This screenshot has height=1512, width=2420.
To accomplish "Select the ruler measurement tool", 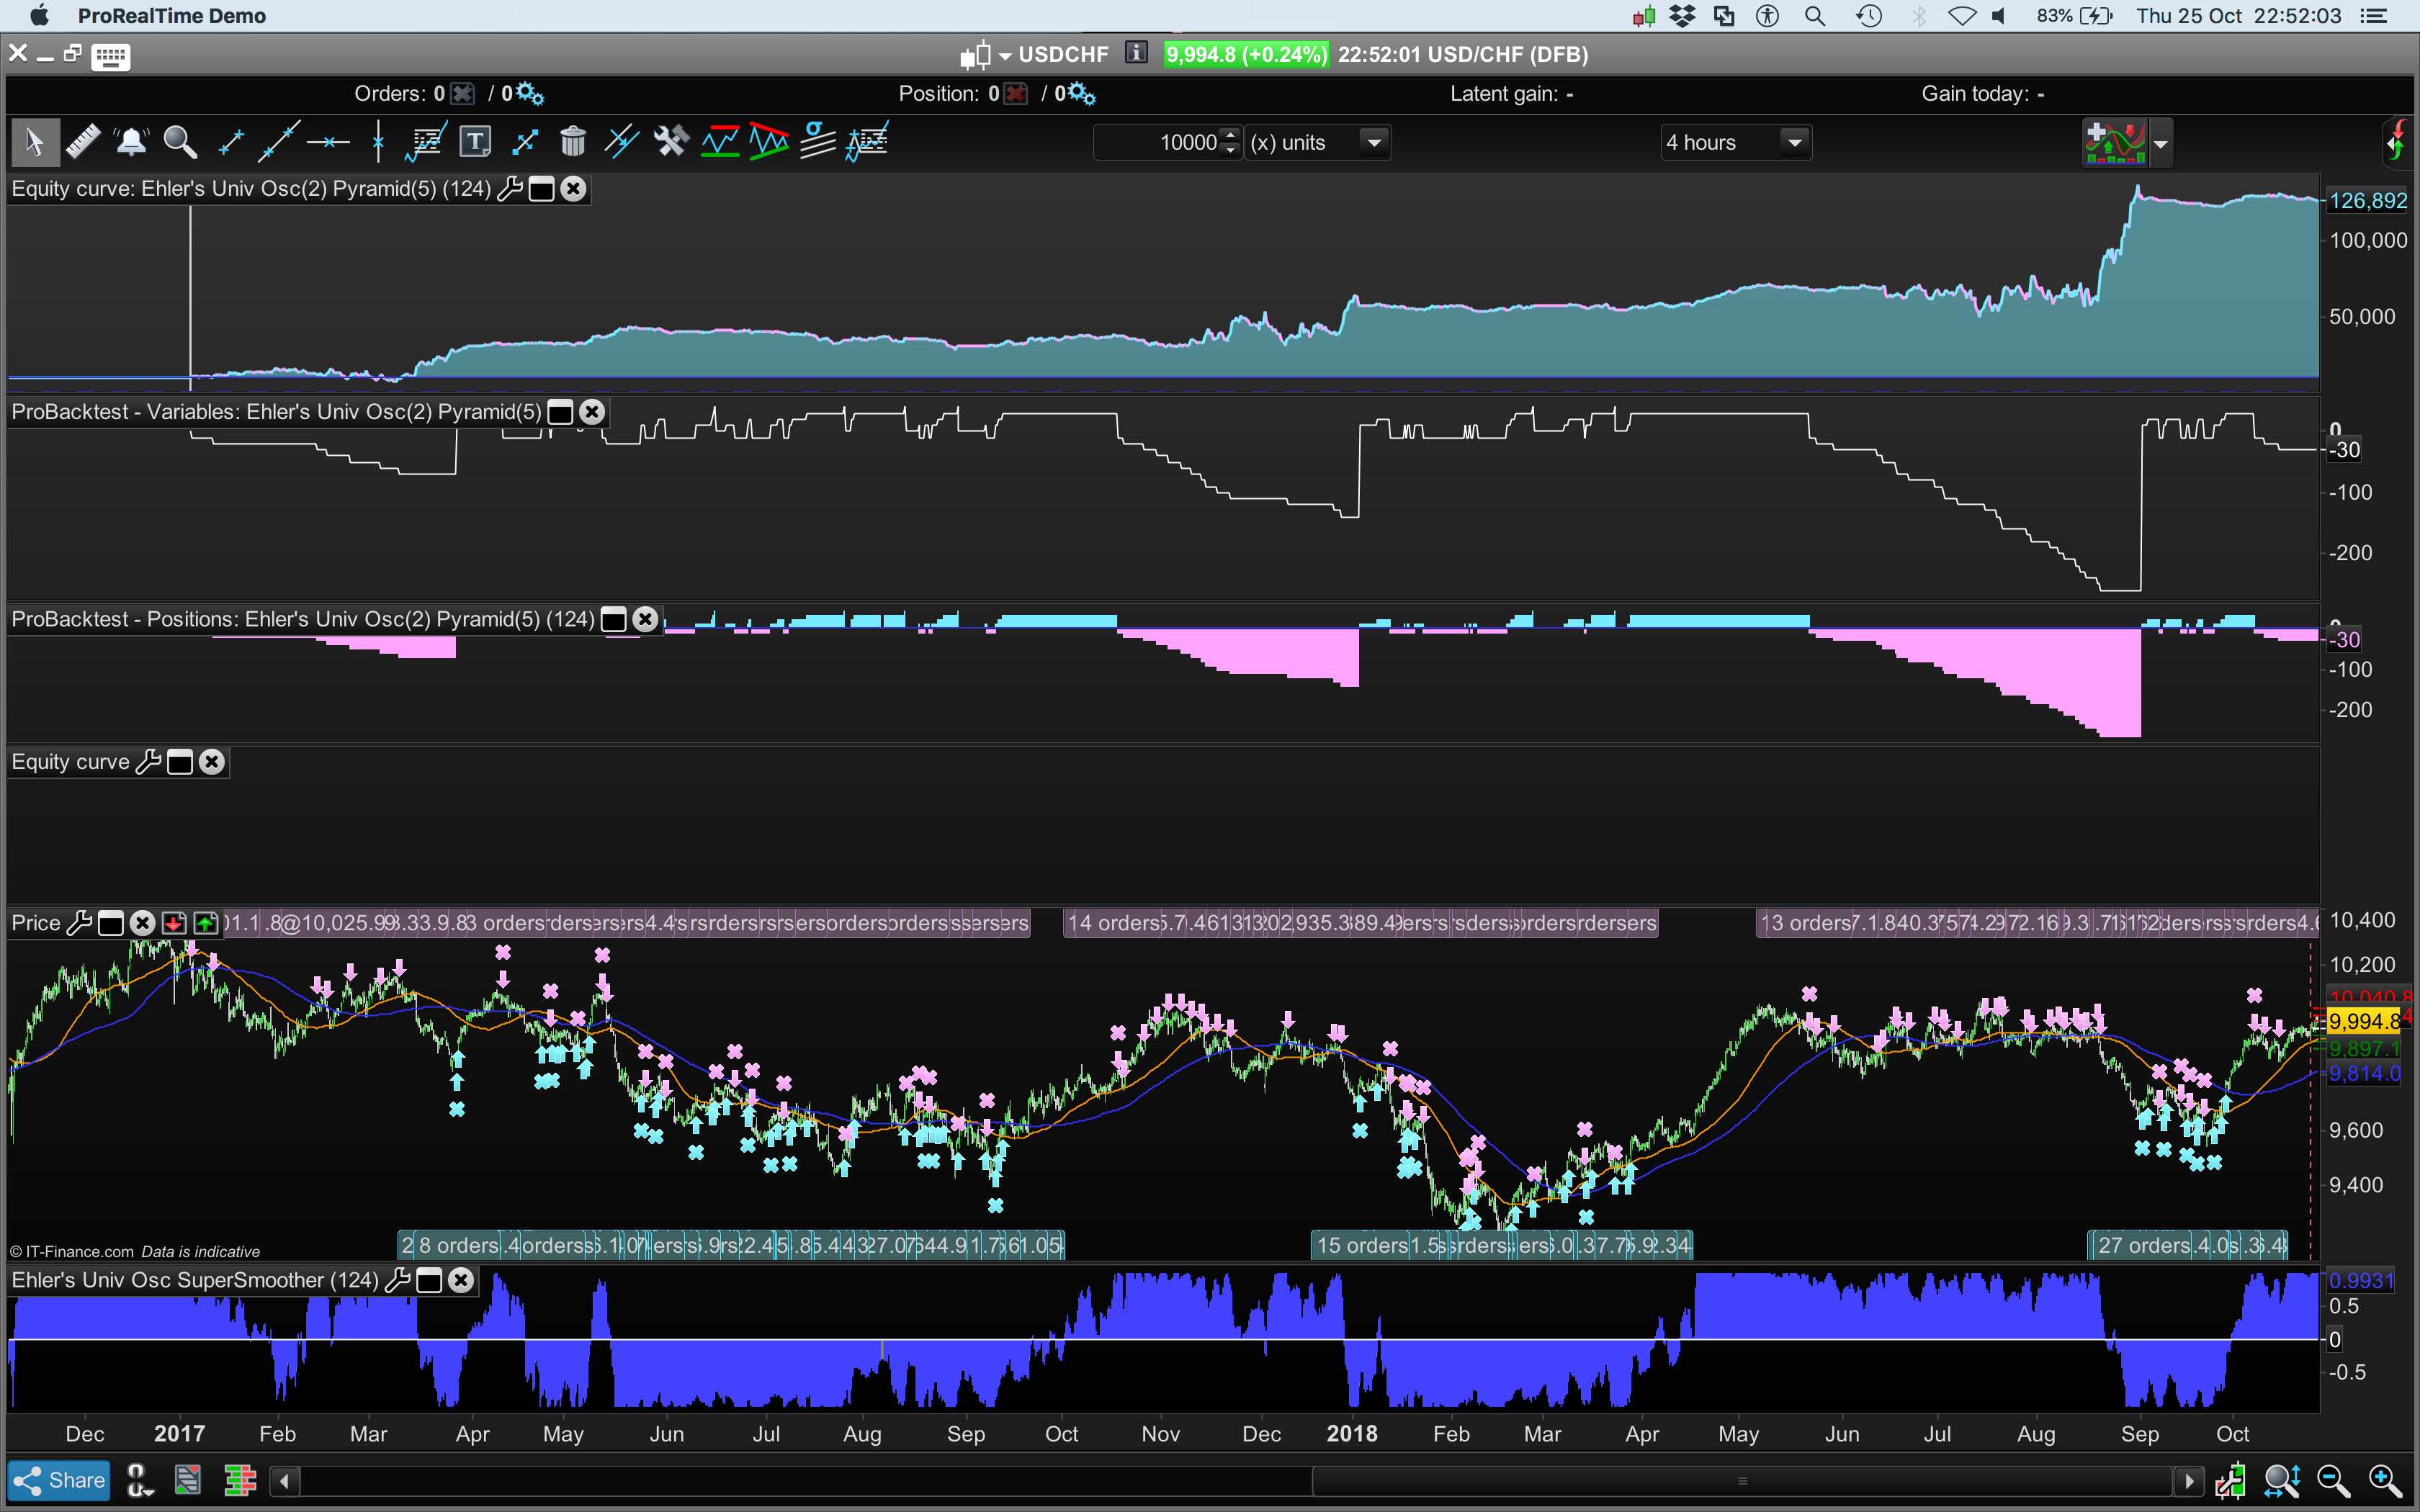I will (x=83, y=142).
